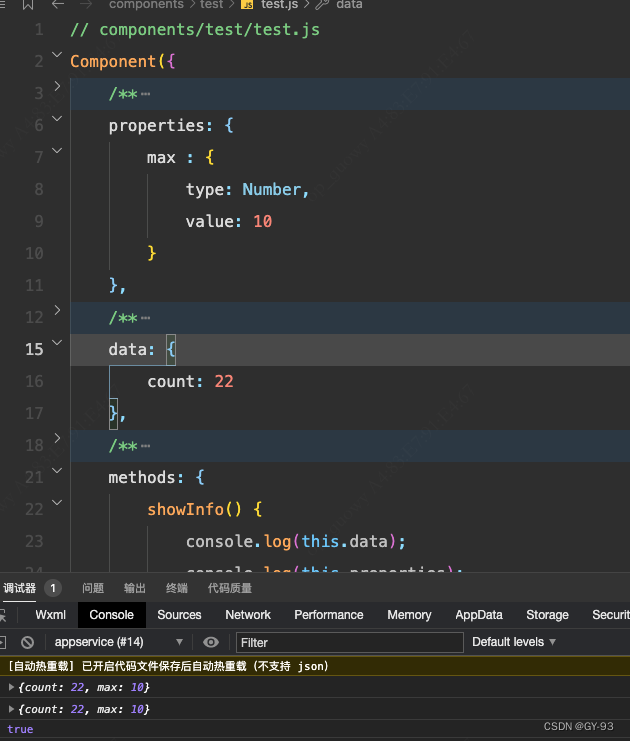This screenshot has width=630, height=741.
Task: Click the folded ellipsis on line 18
Action: (x=146, y=446)
